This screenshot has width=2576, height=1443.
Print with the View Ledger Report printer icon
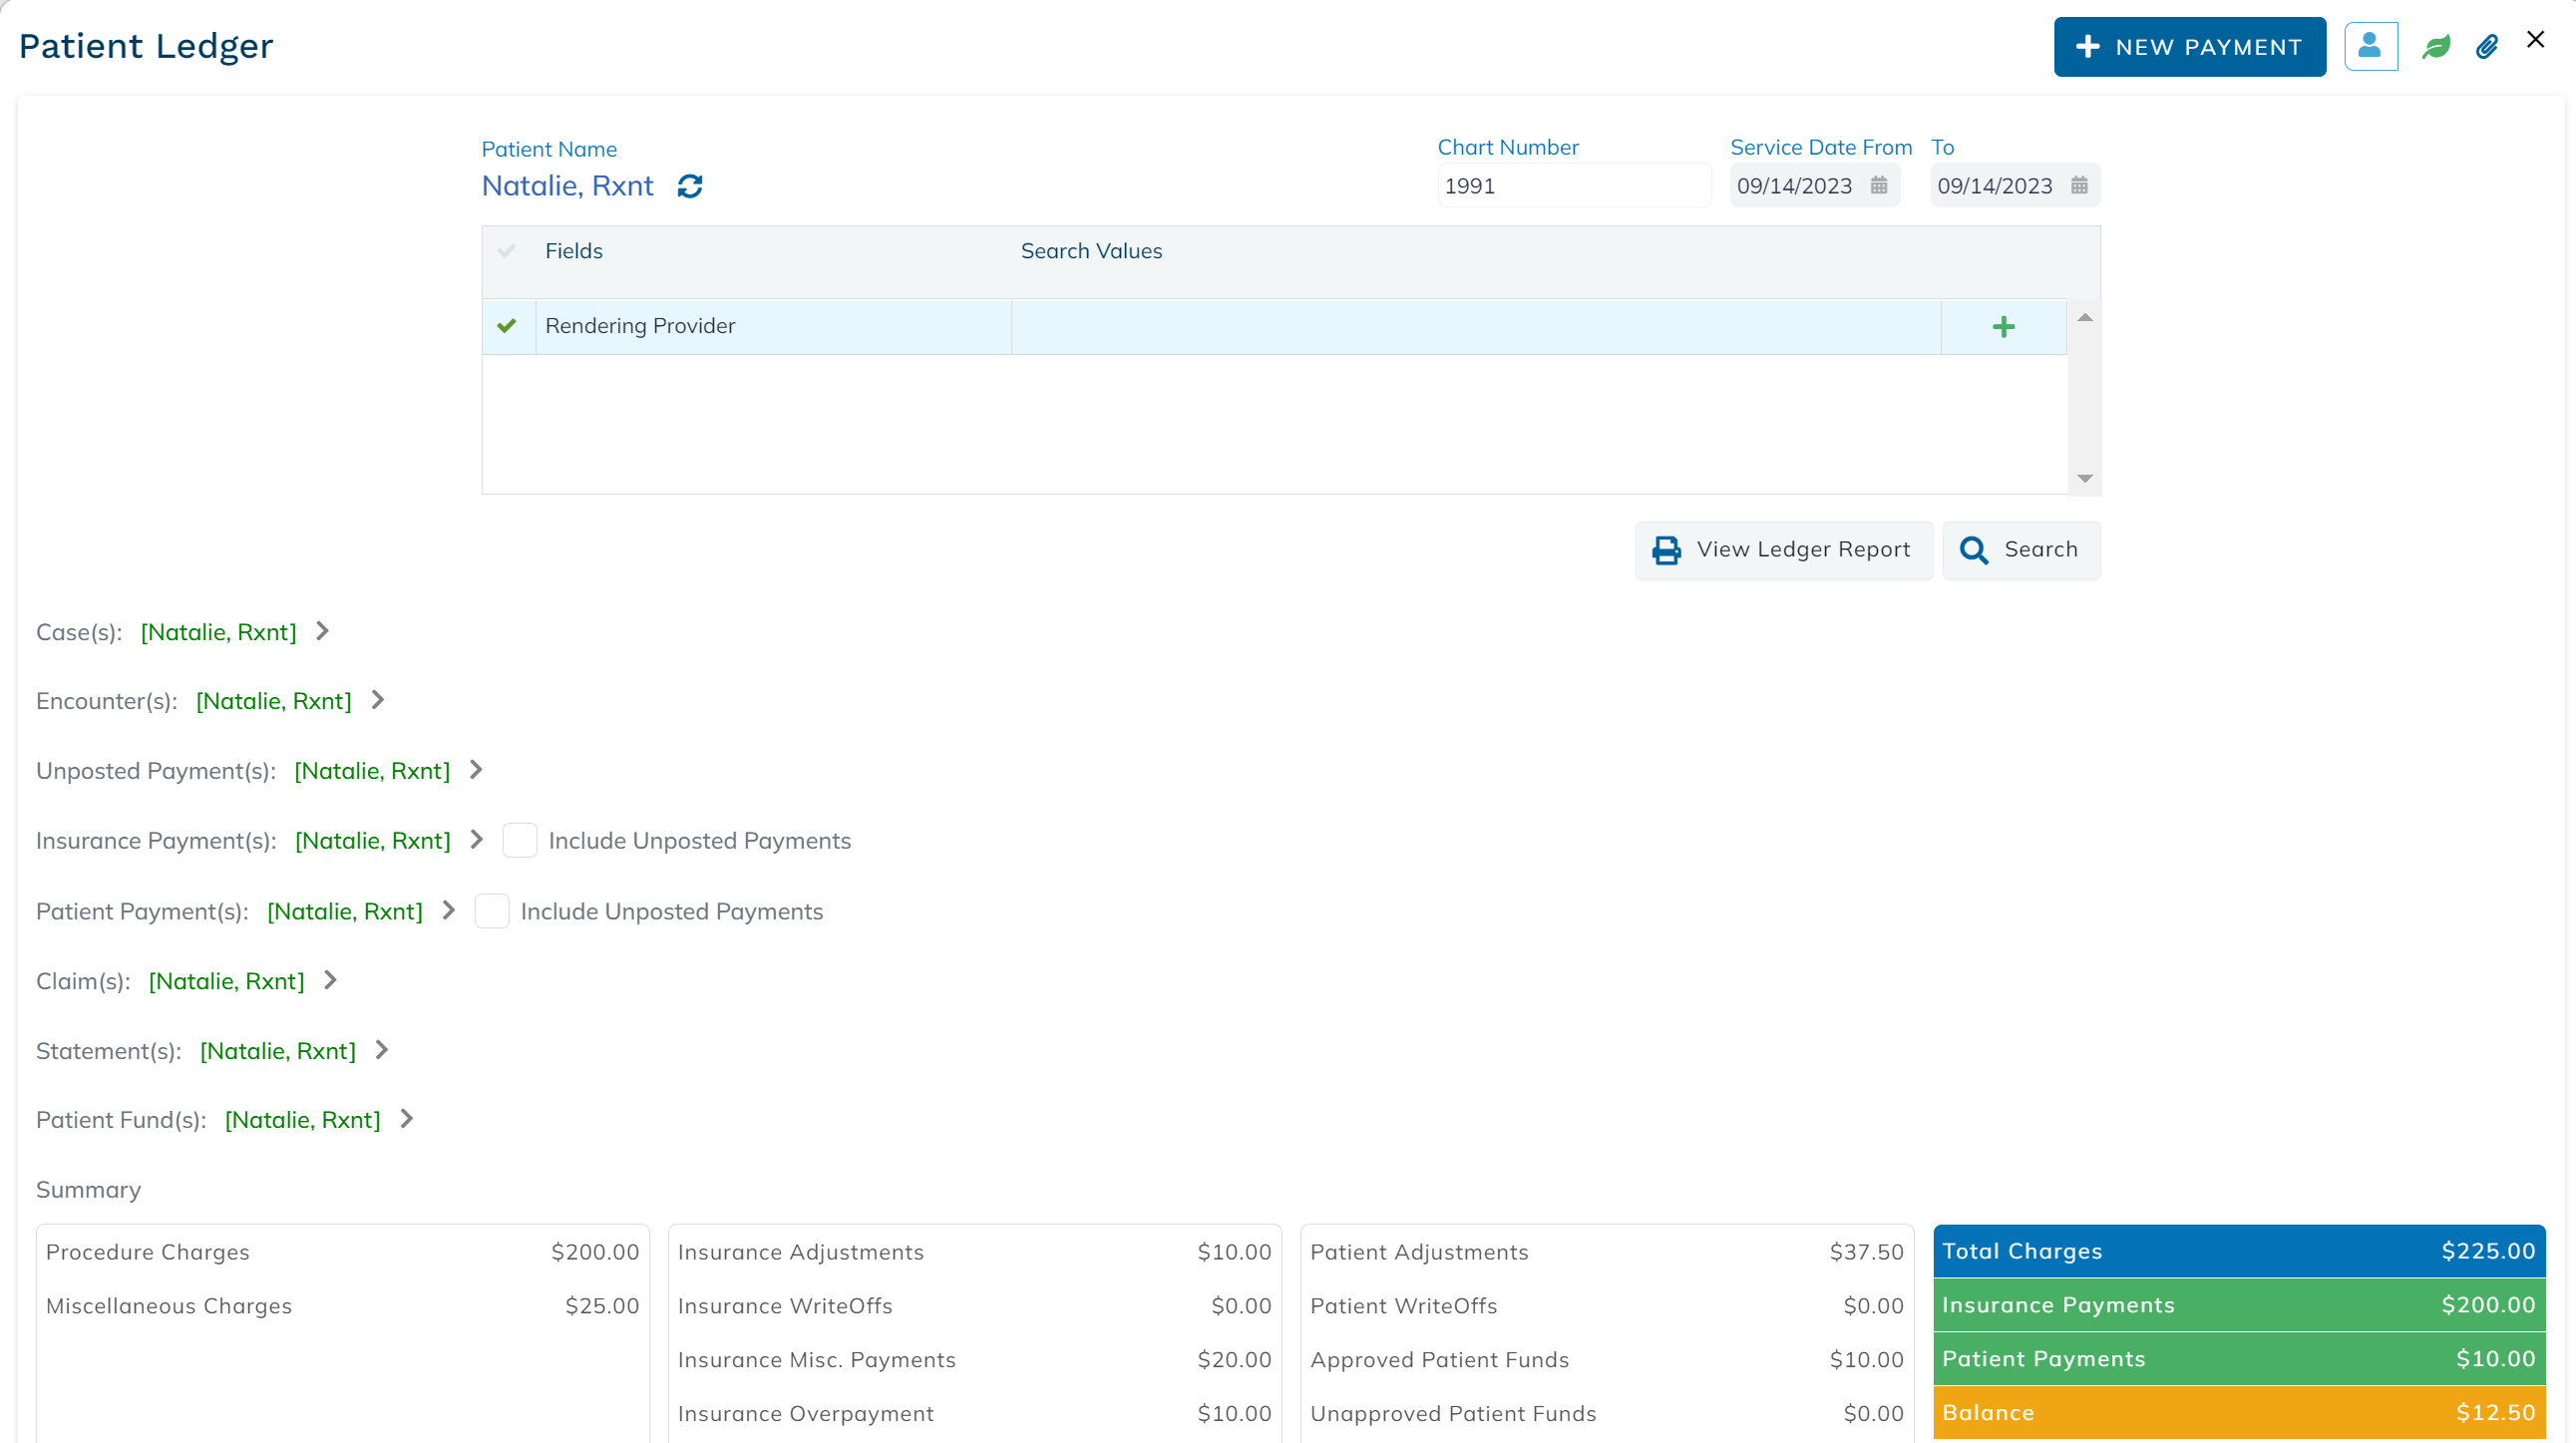coord(1666,550)
